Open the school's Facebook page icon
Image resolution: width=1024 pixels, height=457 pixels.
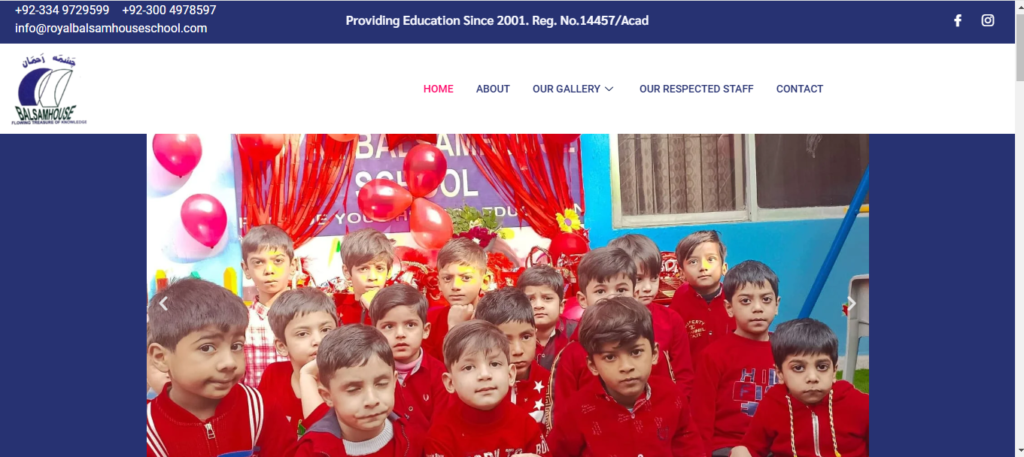click(957, 20)
